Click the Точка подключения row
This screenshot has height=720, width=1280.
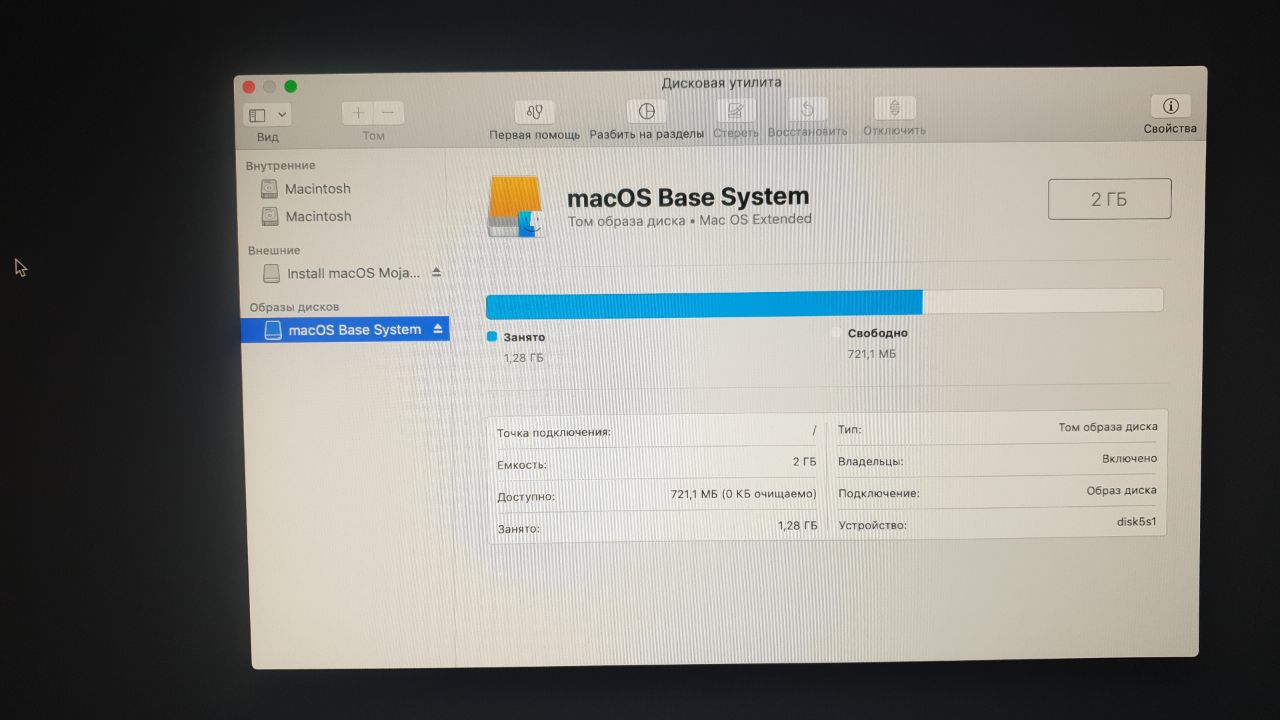[x=657, y=432]
